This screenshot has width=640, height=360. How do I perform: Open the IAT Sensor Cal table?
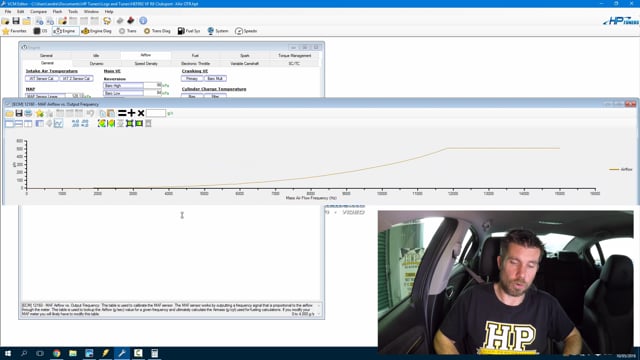pos(42,78)
